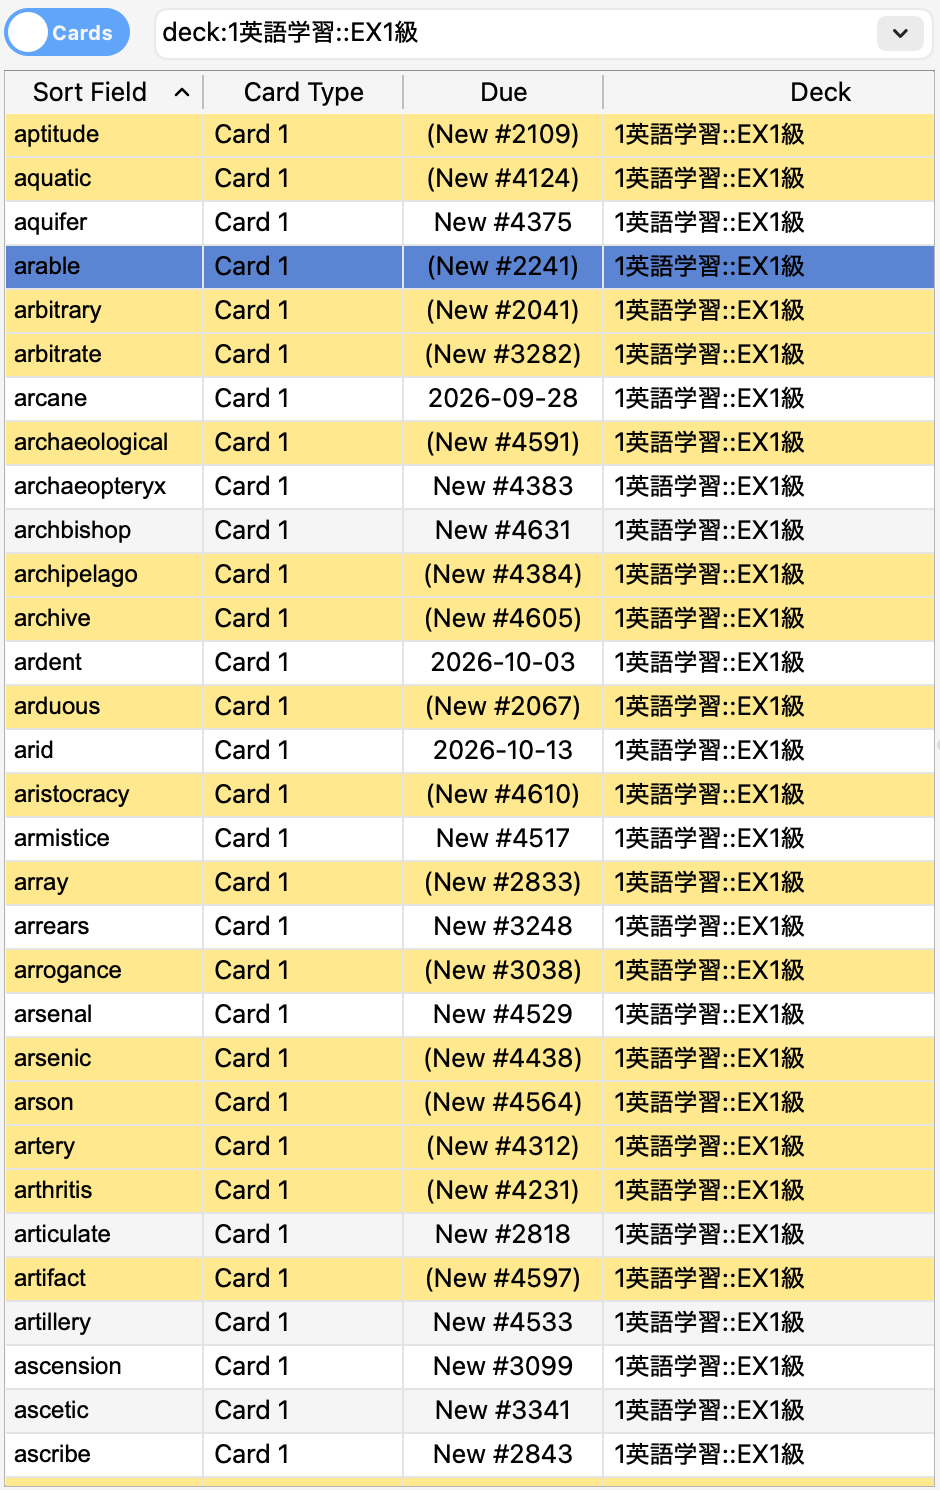Viewport: 940px width, 1490px height.
Task: Select the 'aristocracy' card
Action: 470,794
